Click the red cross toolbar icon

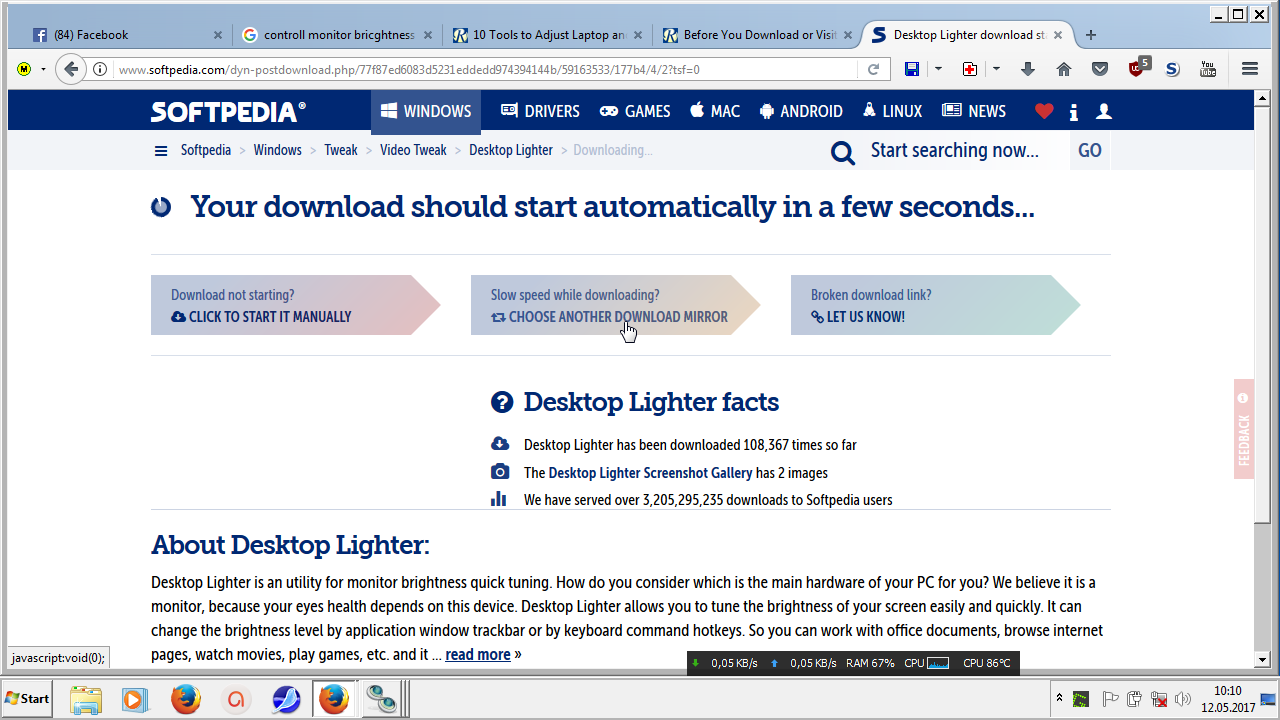coord(970,69)
